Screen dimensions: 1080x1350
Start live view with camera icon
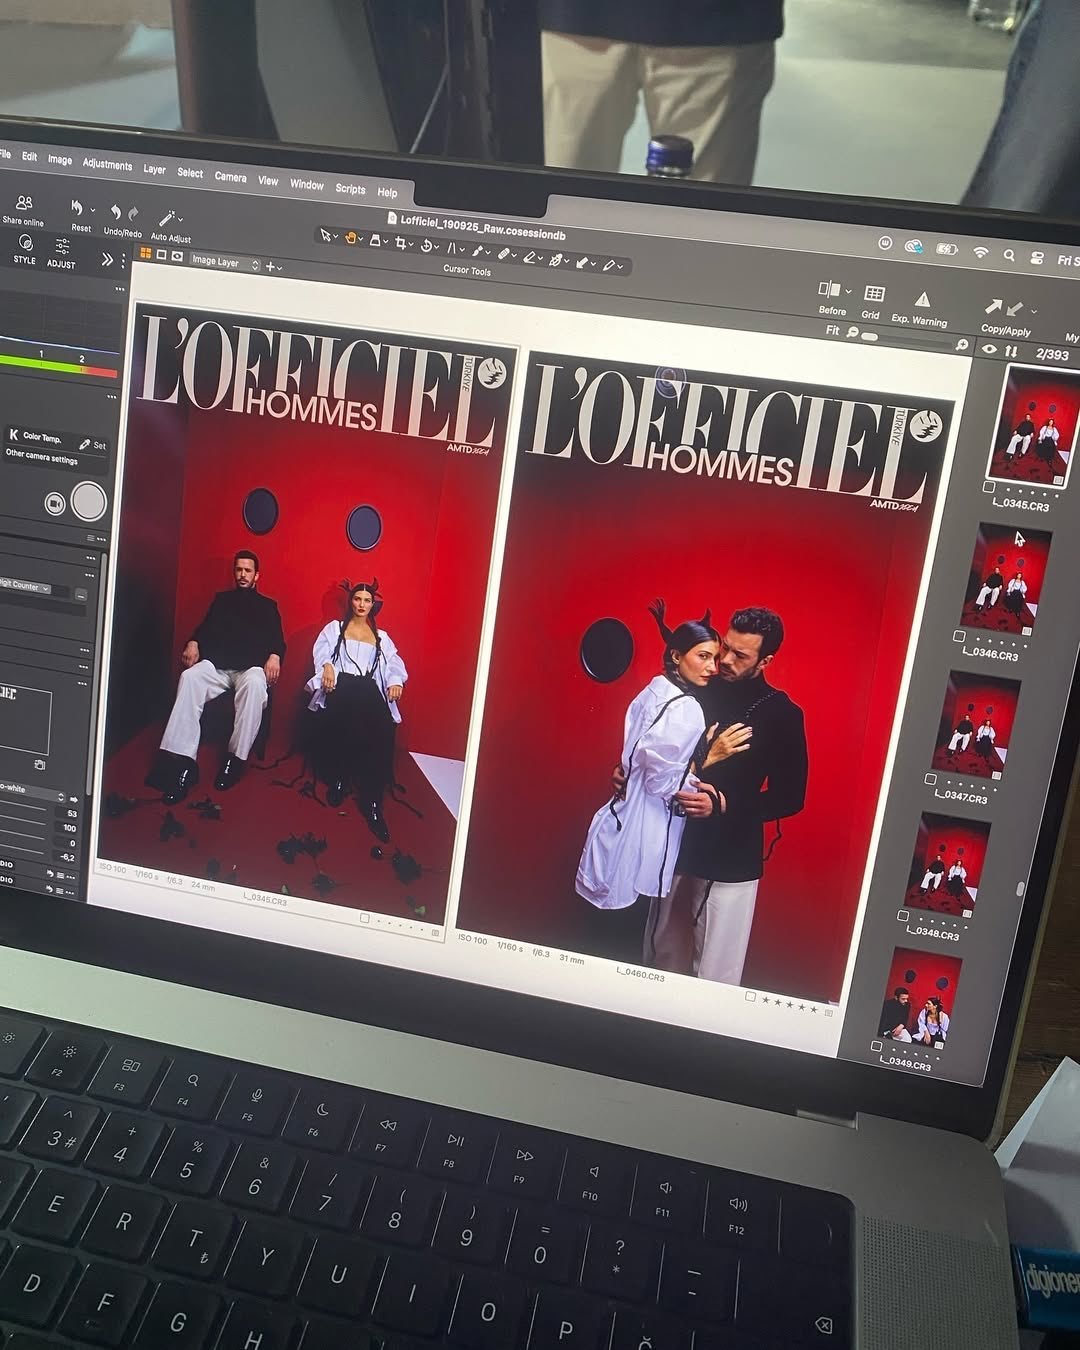(x=55, y=504)
